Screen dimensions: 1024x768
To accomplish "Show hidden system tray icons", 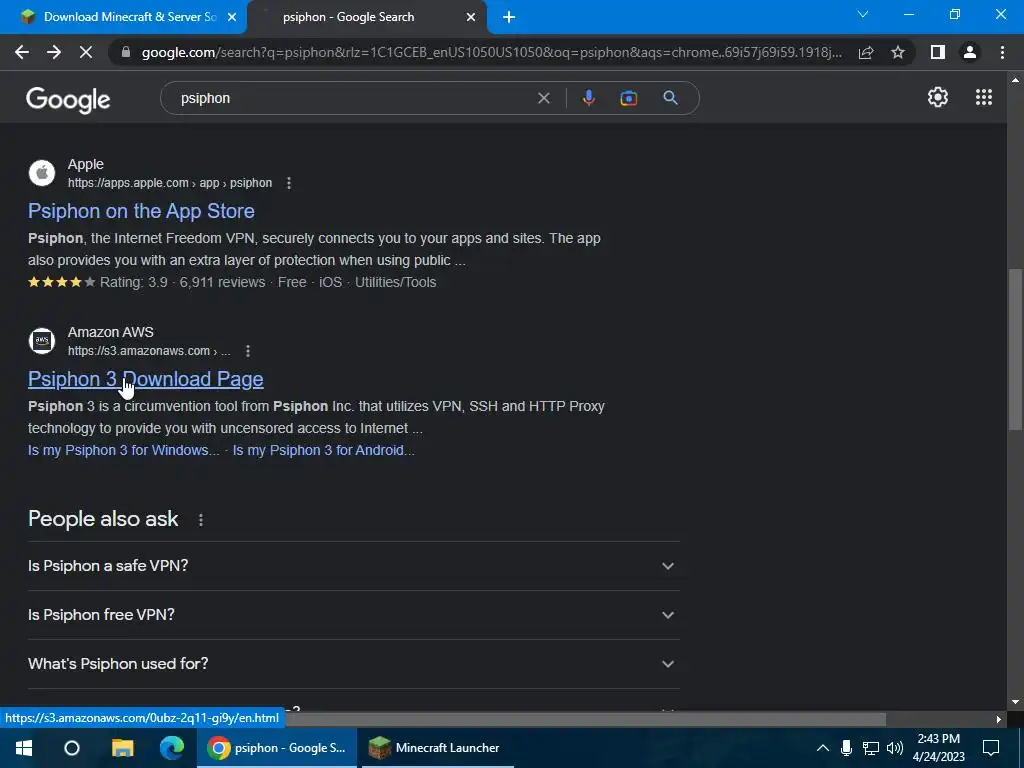I will (x=823, y=748).
